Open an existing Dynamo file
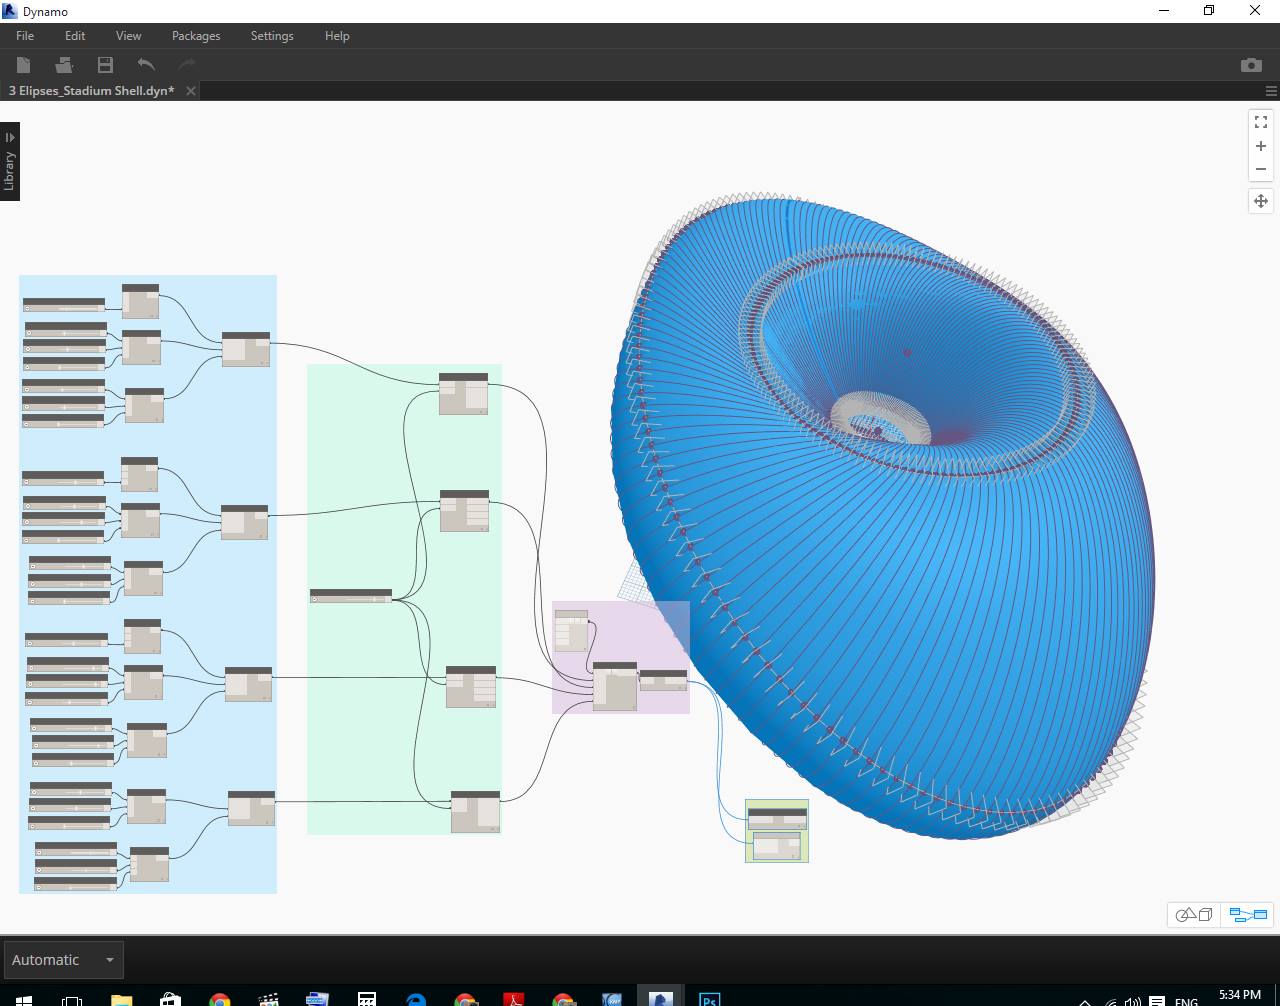The width and height of the screenshot is (1280, 1006). point(62,64)
